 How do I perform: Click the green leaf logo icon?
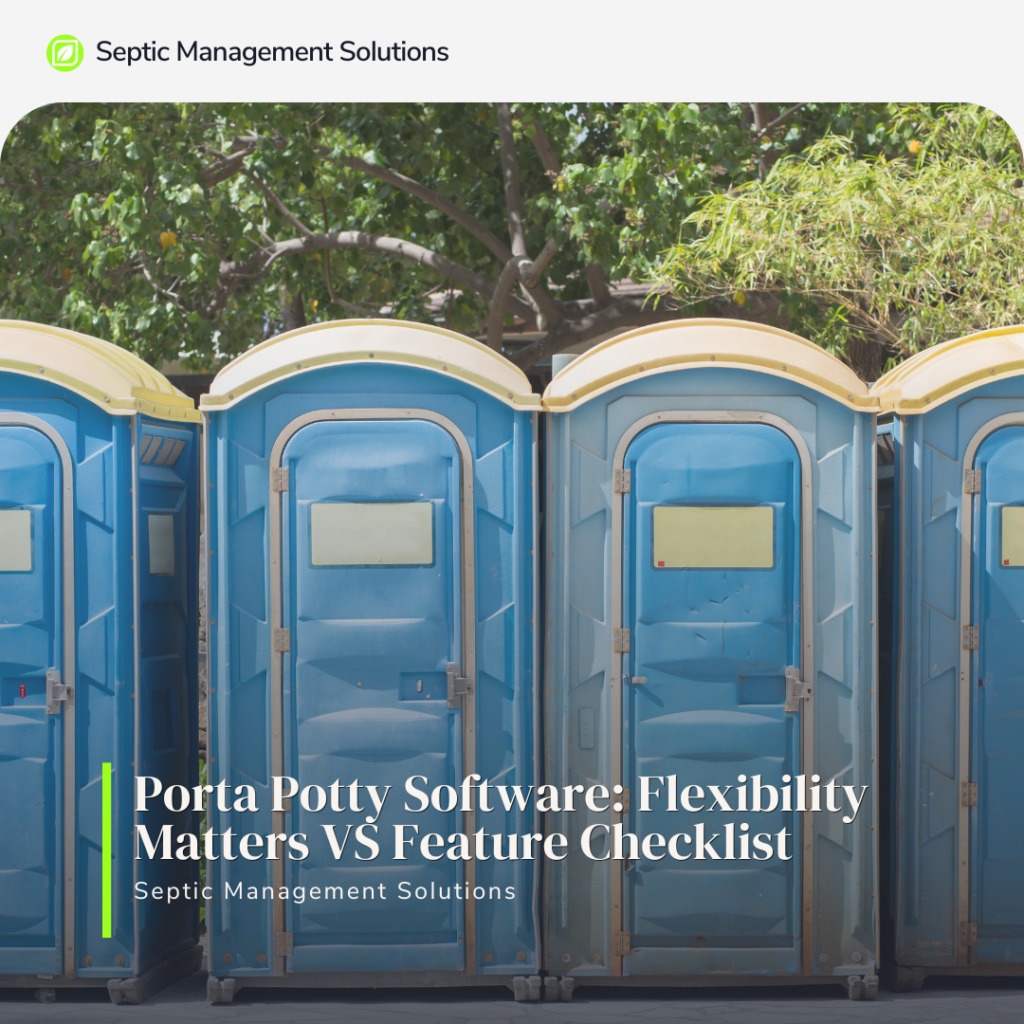[x=65, y=53]
